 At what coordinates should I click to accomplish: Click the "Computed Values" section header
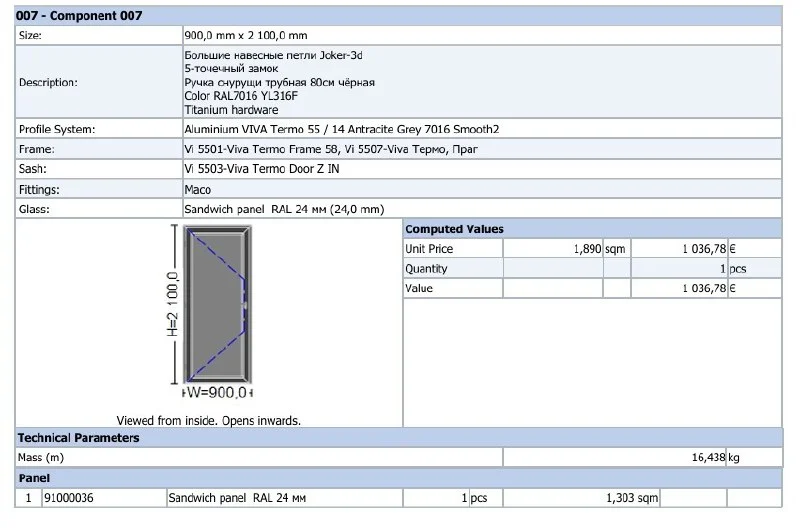point(454,229)
